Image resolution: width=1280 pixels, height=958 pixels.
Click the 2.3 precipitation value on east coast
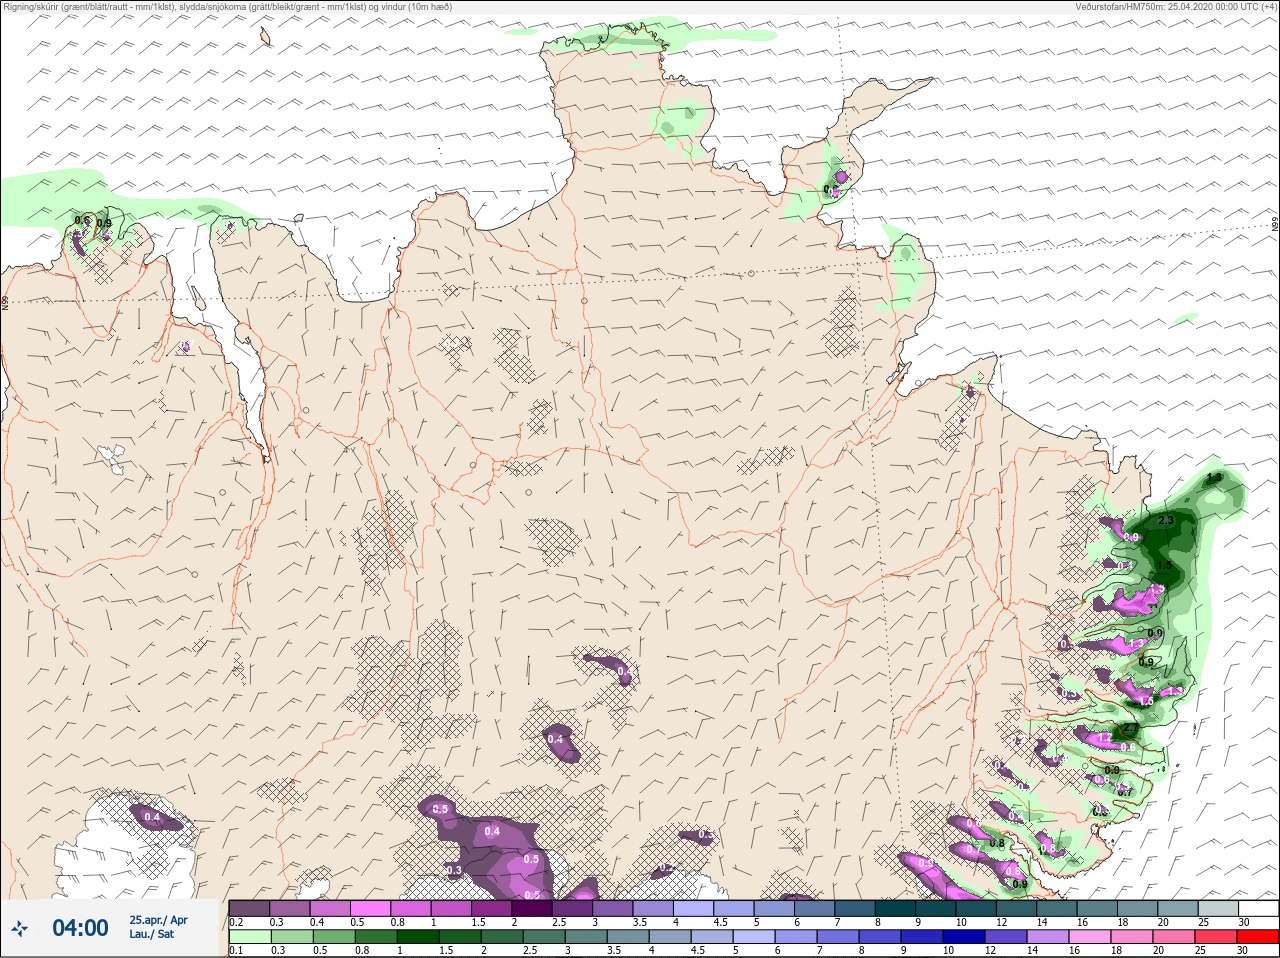tap(1165, 521)
